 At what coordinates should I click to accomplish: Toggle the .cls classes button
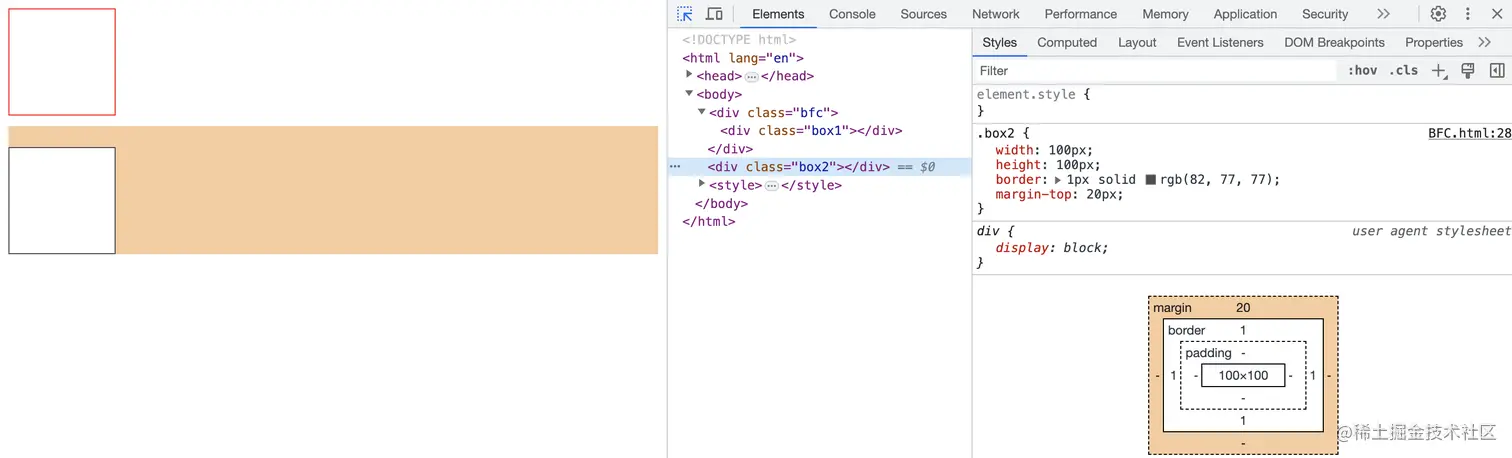tap(1404, 71)
